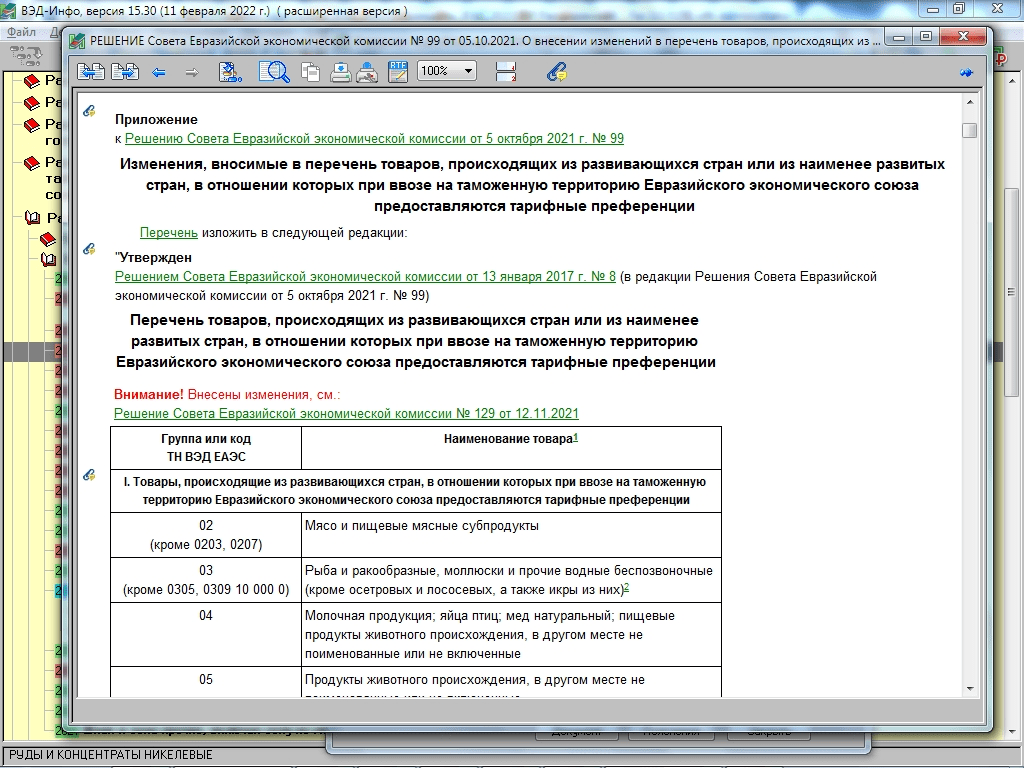The width and height of the screenshot is (1024, 768).
Task: Click the margin clip icon beside "Утвержден"
Action: (89, 249)
